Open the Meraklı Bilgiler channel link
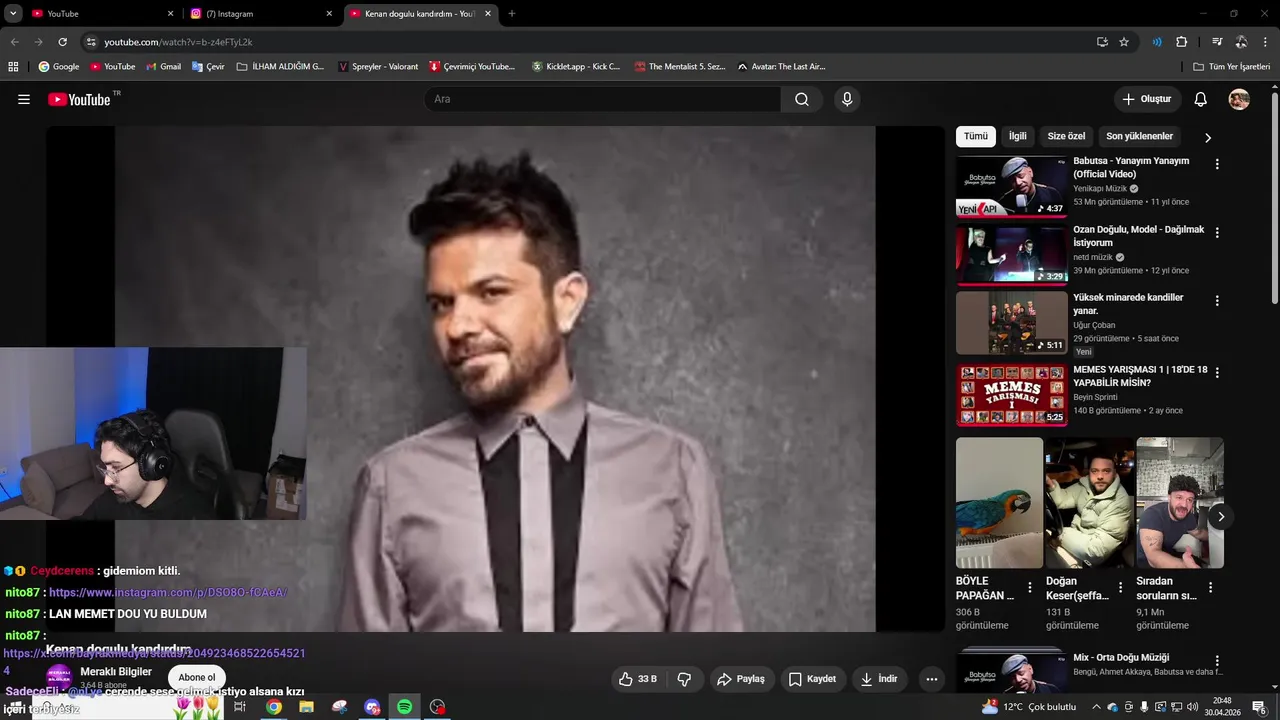 point(116,672)
